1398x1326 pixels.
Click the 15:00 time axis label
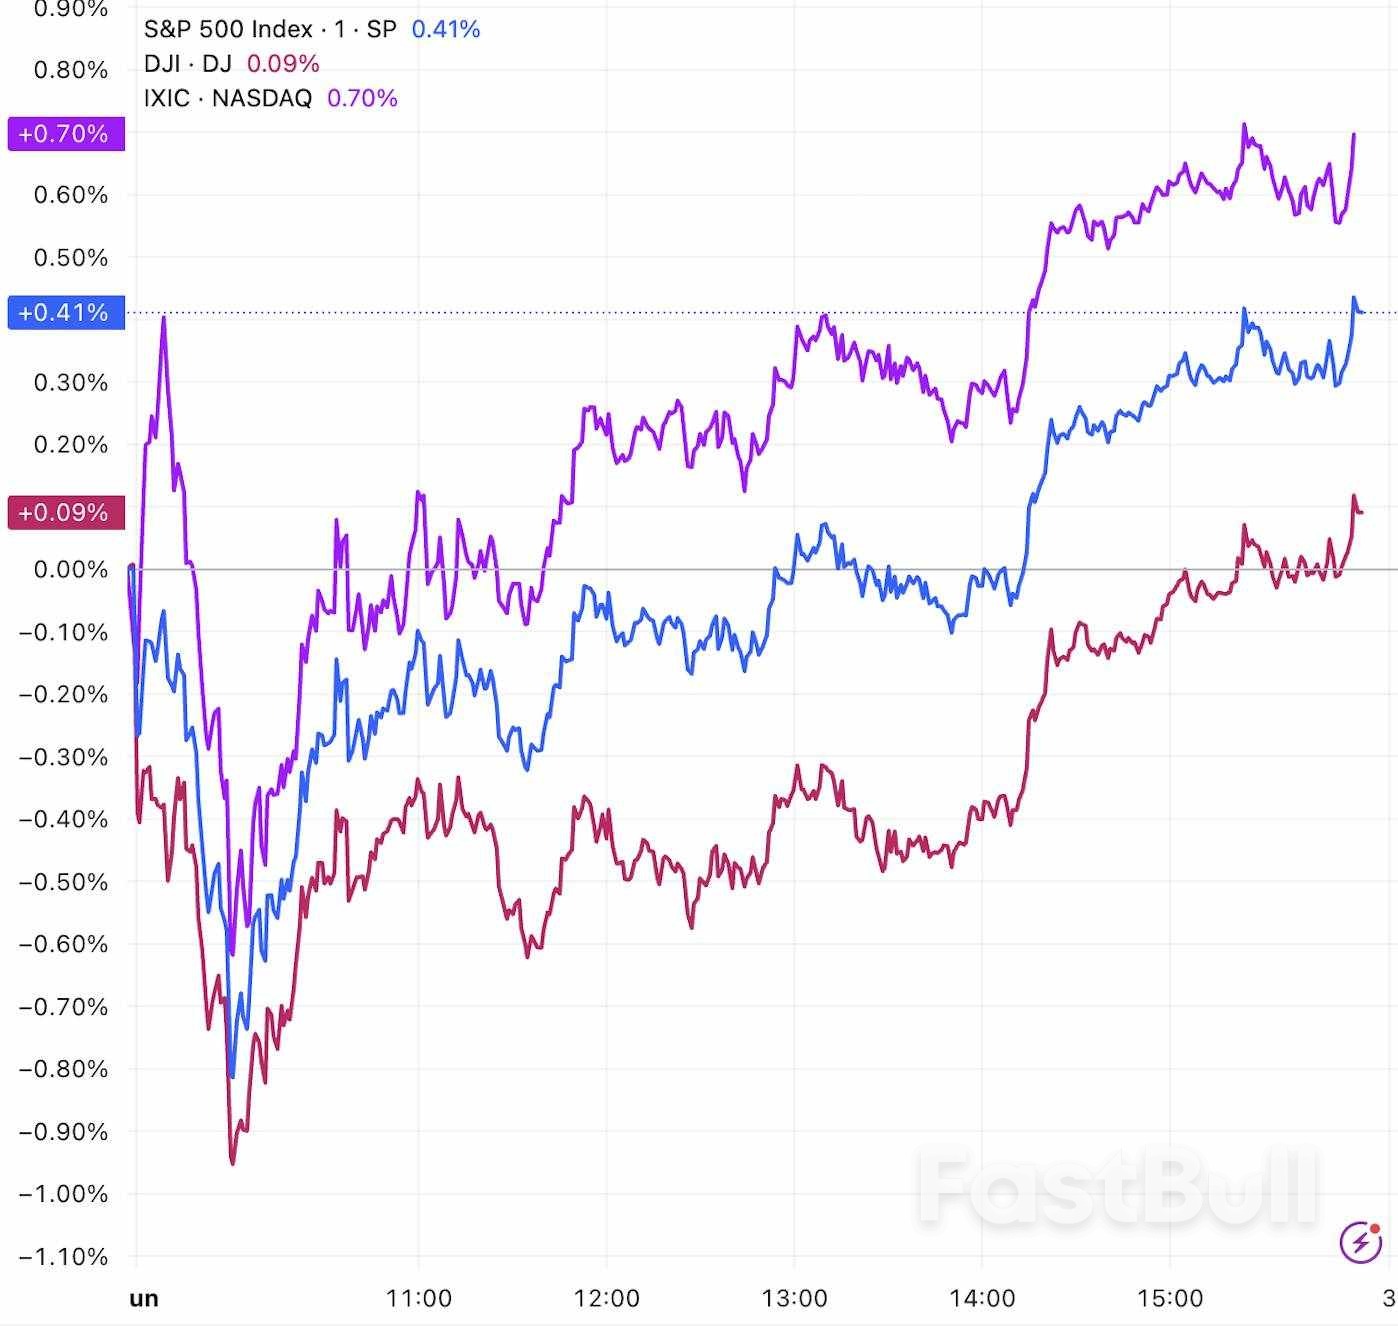click(x=1170, y=1299)
